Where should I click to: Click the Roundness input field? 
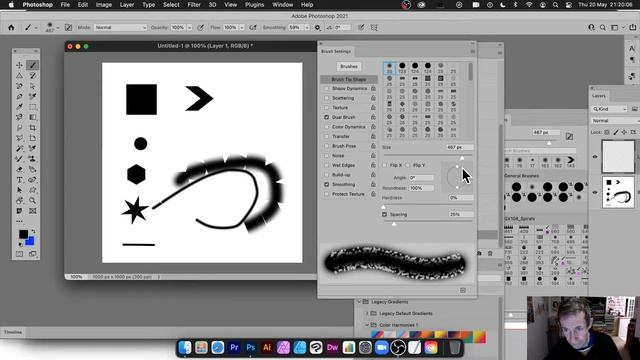(421, 188)
